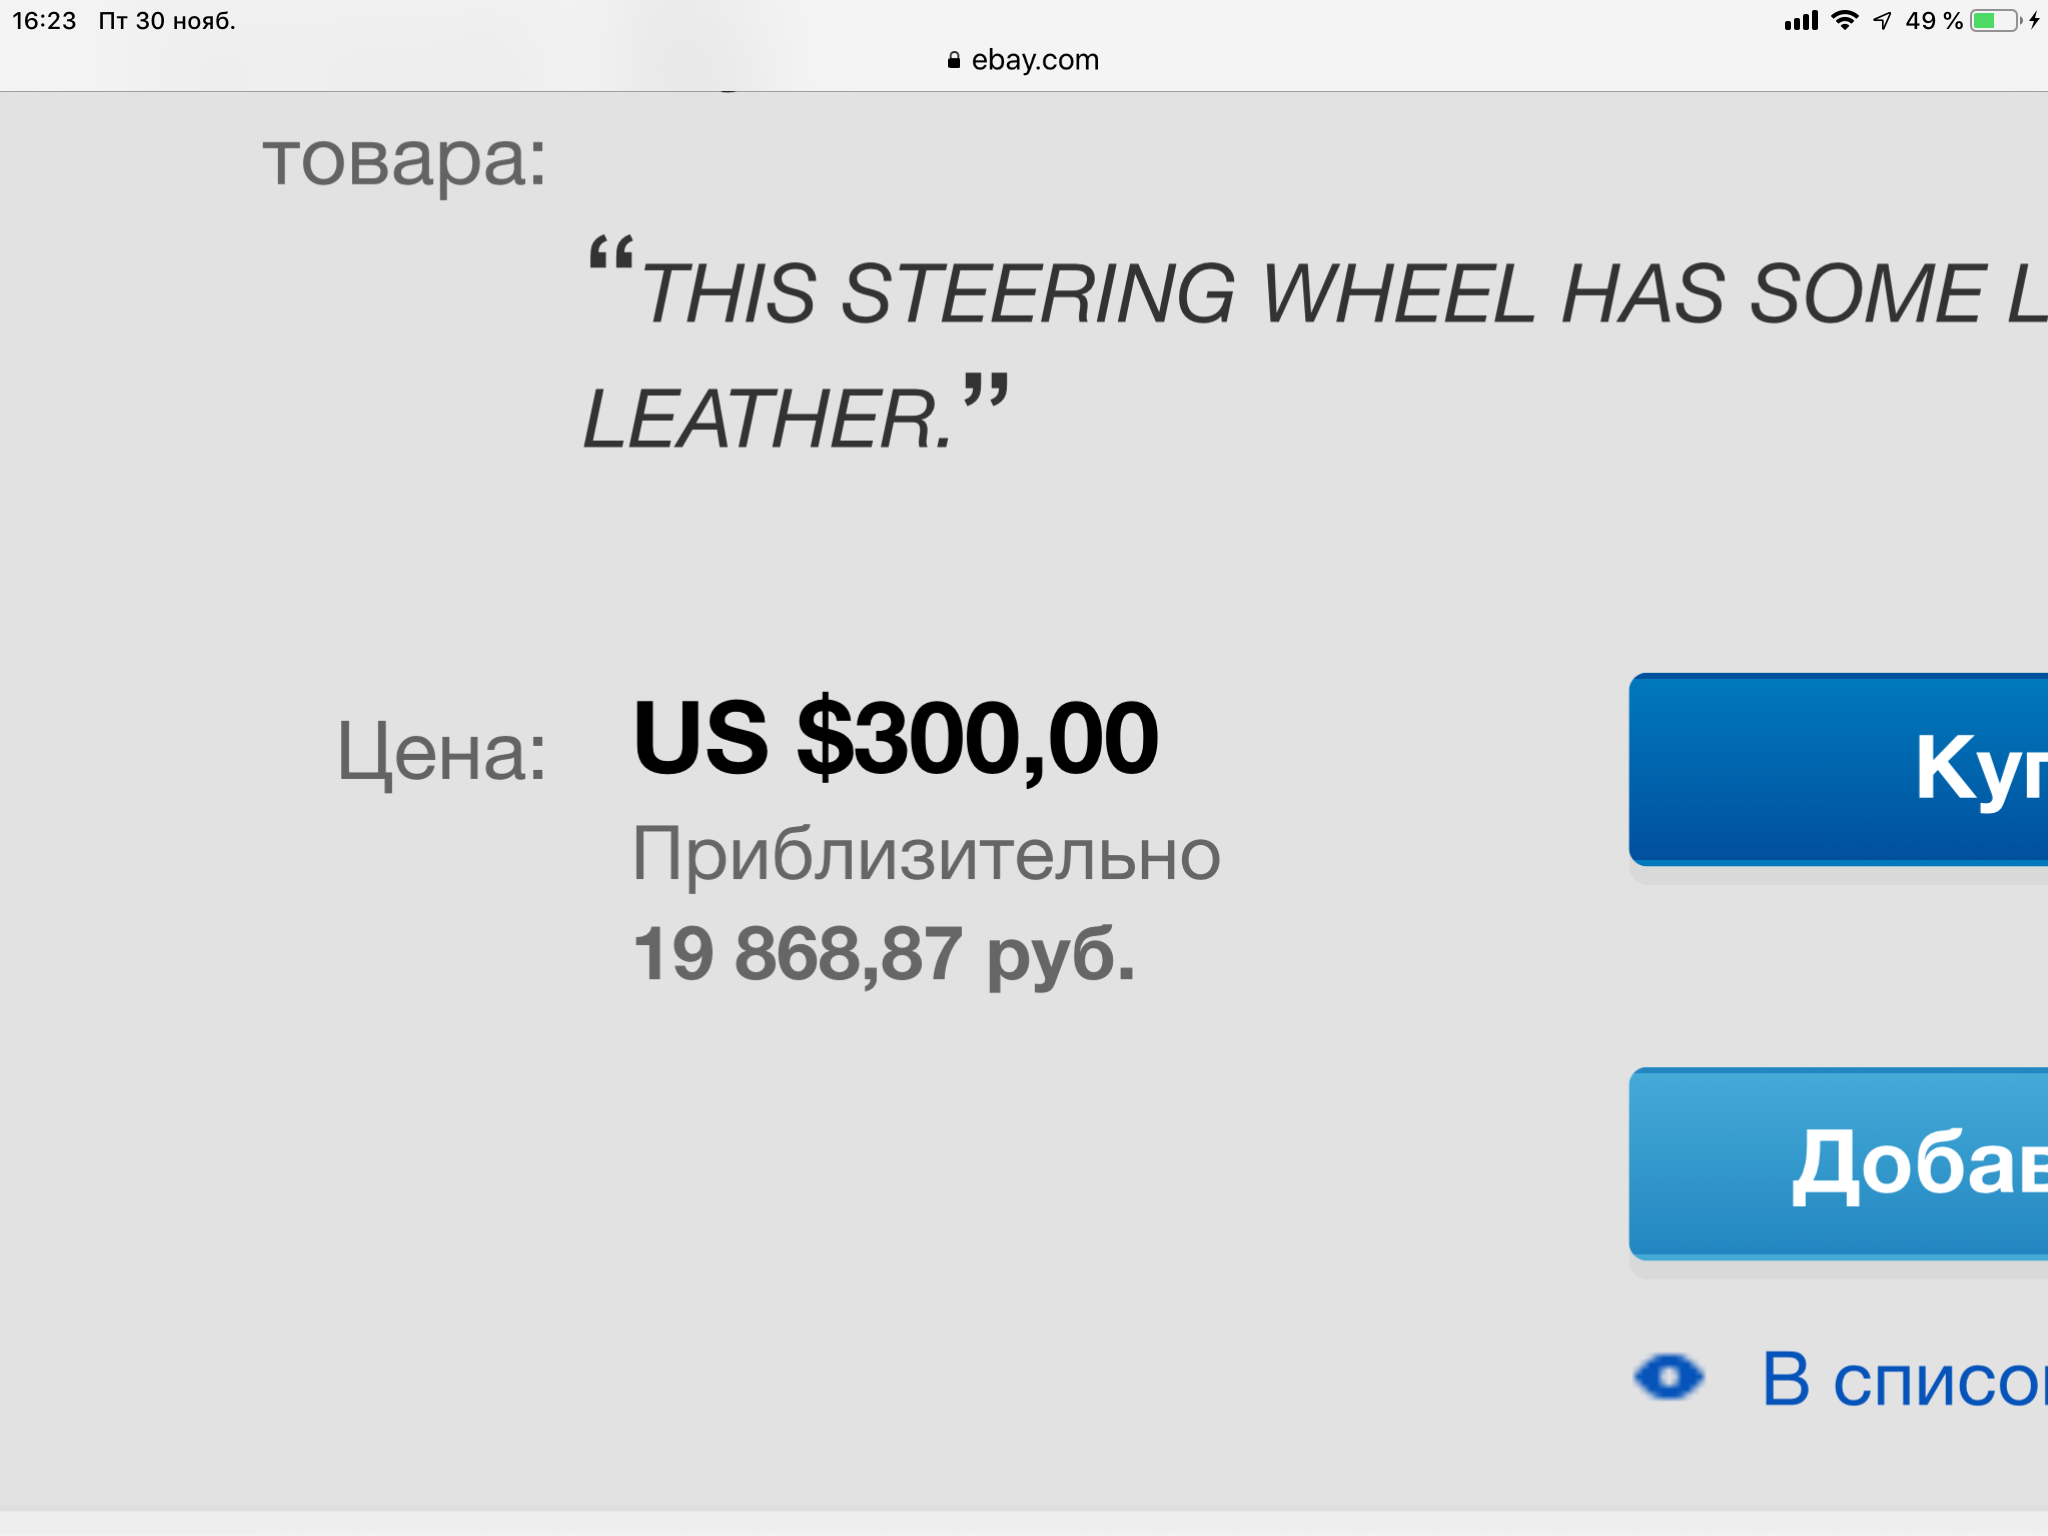Tap the Wi-Fi status icon
2048x1536 pixels.
click(x=1844, y=20)
